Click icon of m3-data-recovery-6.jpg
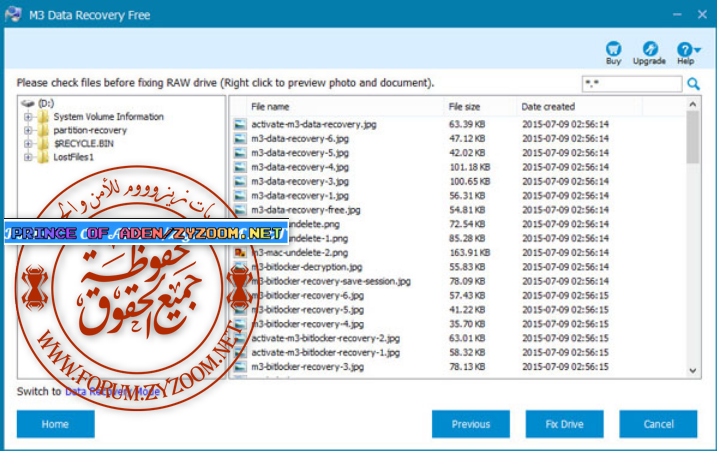 240,138
